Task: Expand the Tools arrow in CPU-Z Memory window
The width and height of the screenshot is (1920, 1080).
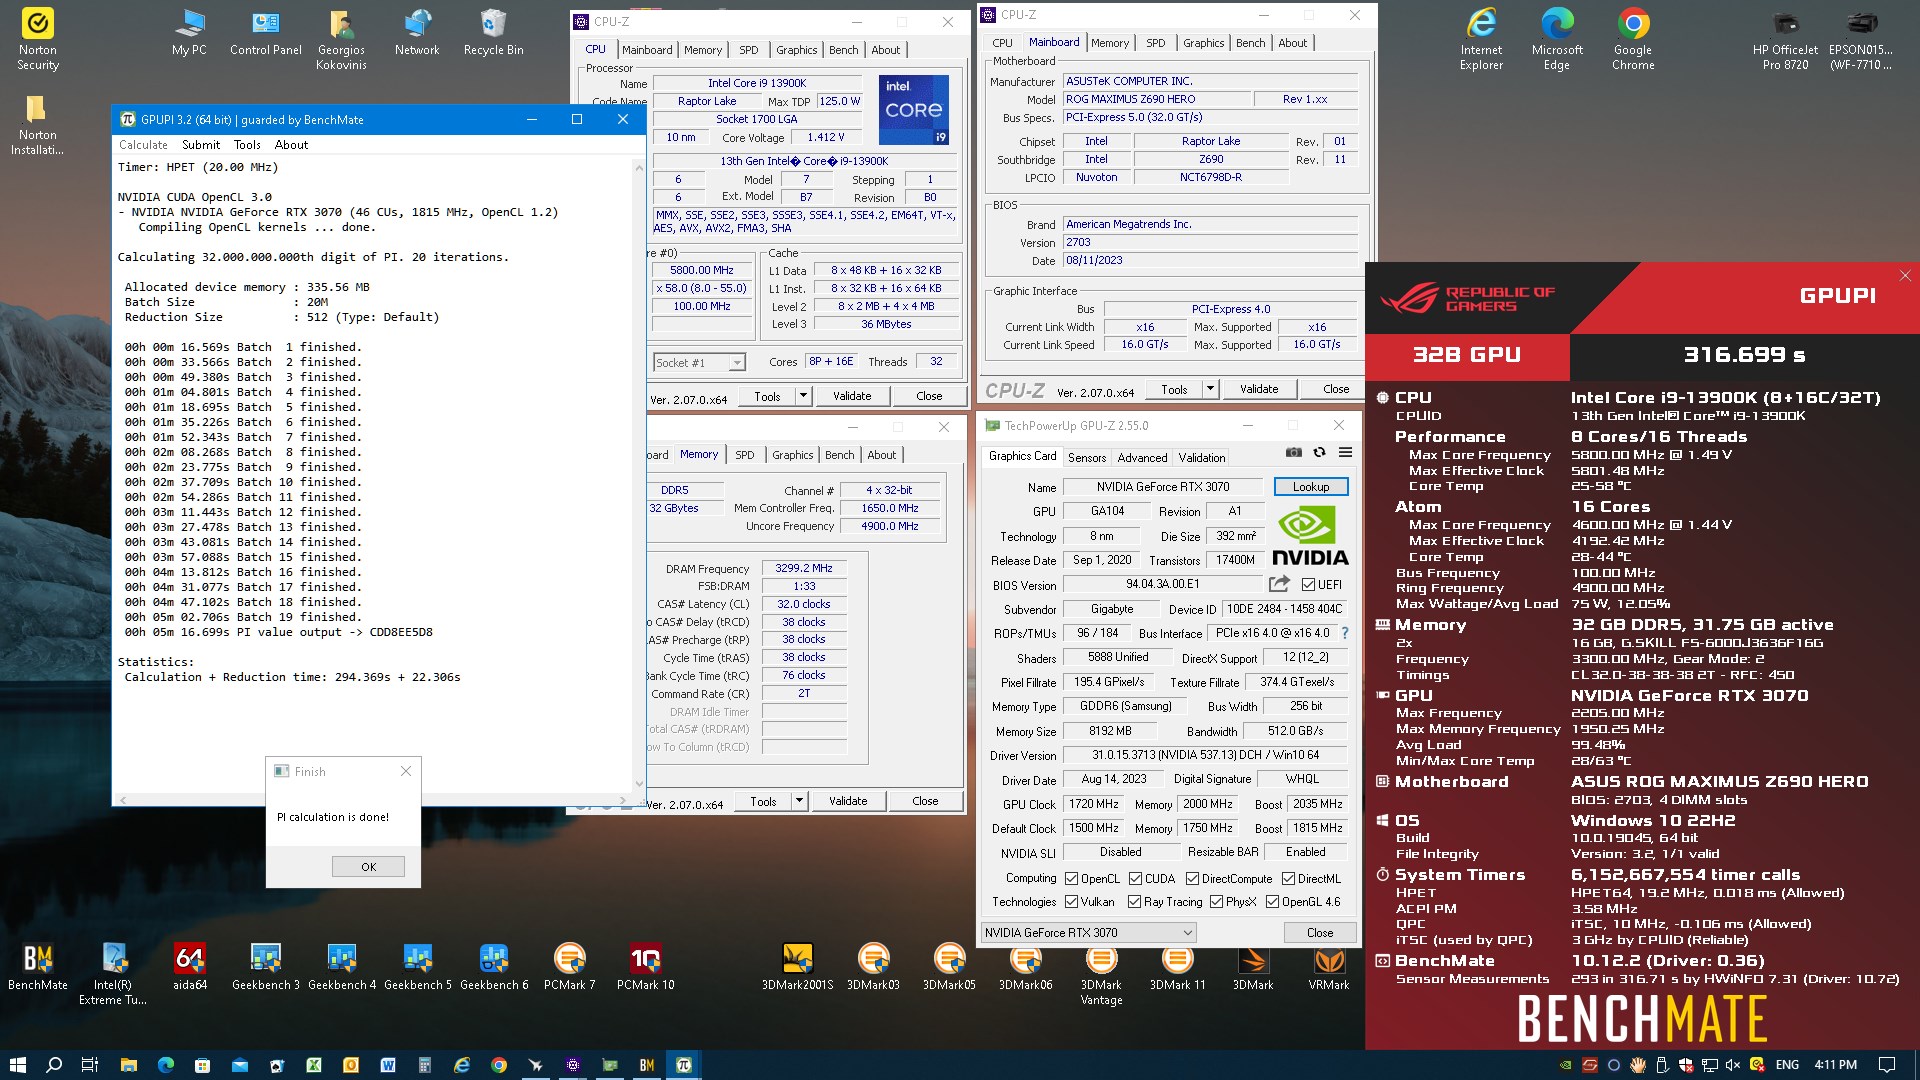Action: point(799,801)
